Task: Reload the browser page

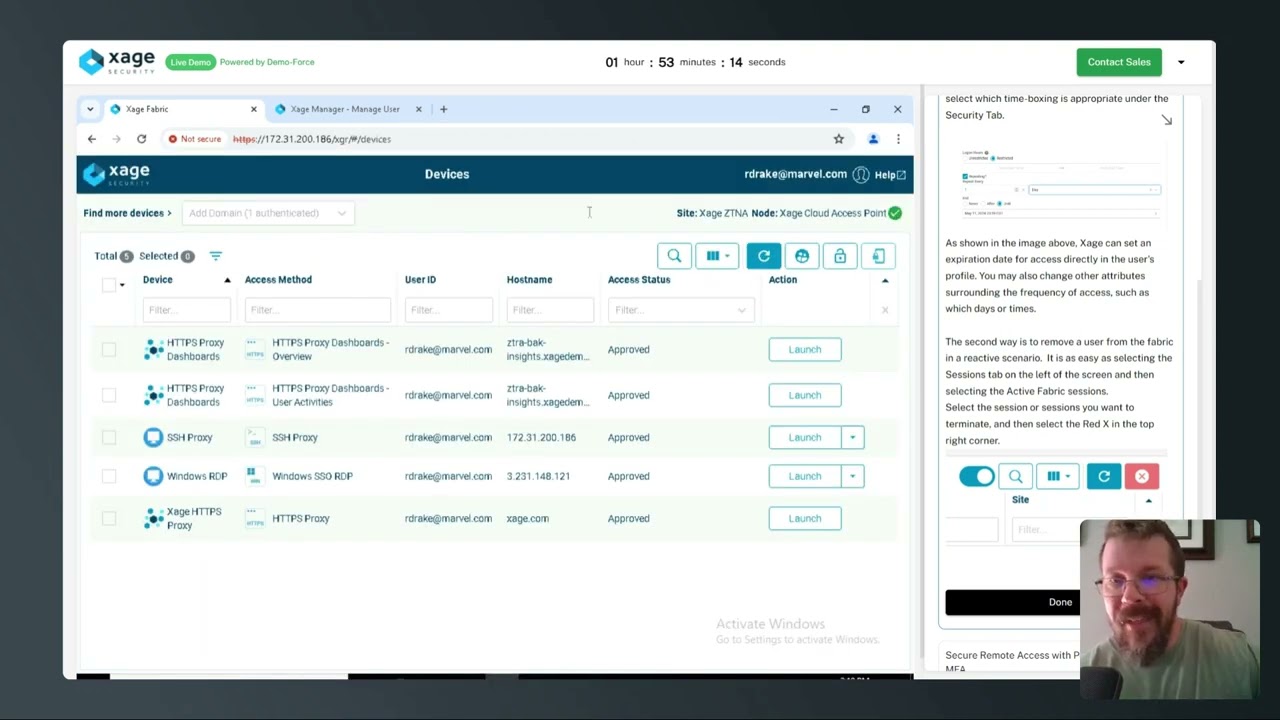Action: click(x=141, y=139)
